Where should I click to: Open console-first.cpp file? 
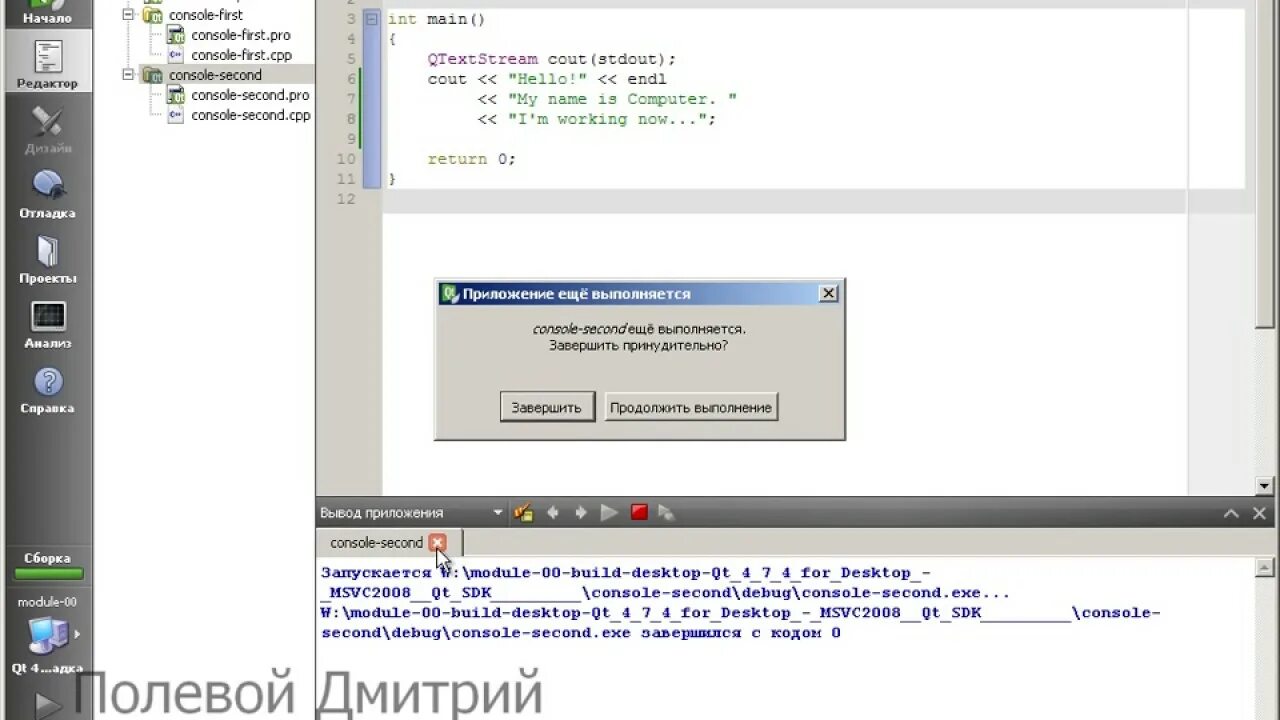pos(241,55)
